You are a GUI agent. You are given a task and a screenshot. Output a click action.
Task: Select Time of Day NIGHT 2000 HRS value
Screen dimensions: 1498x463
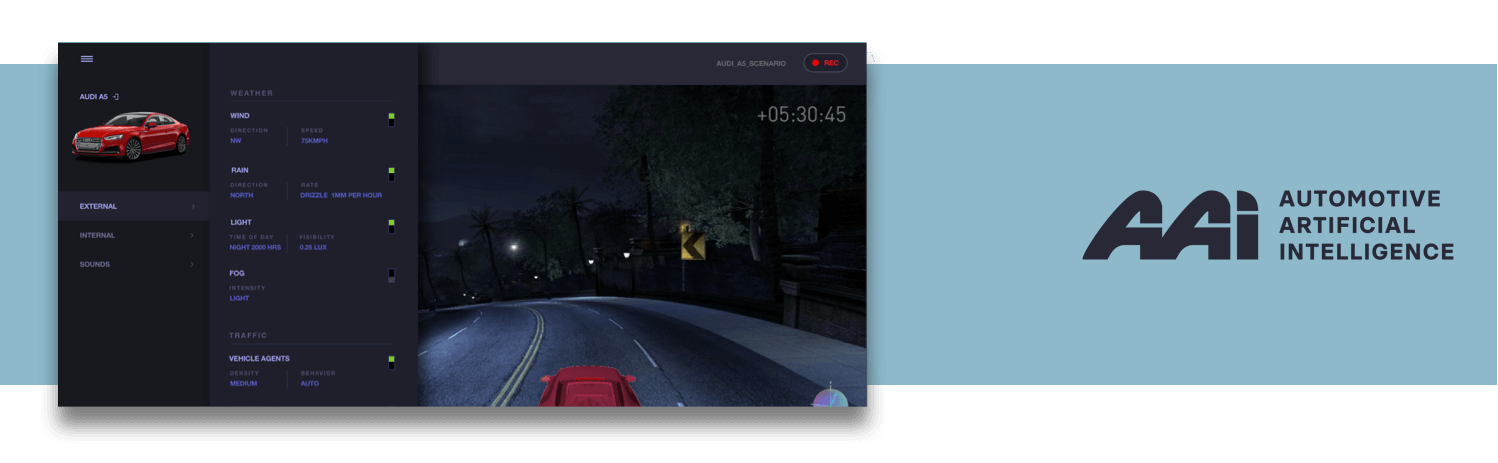[255, 247]
